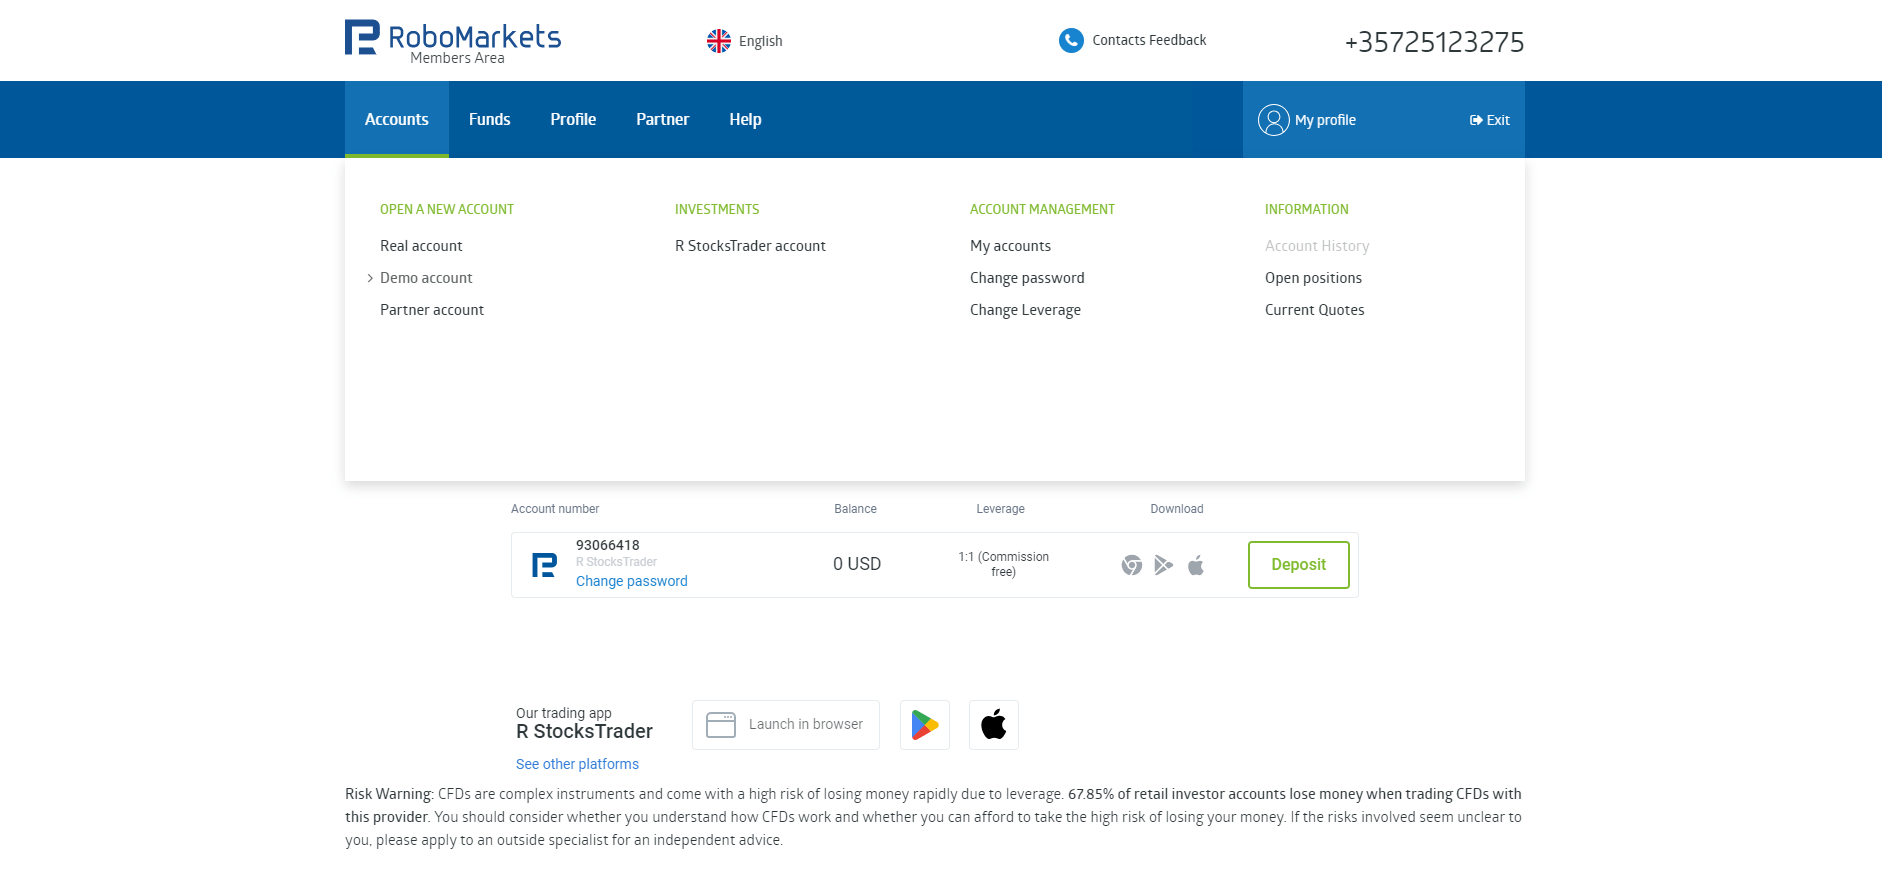Image resolution: width=1882 pixels, height=872 pixels.
Task: Click the INFORMATION heading
Action: click(x=1306, y=209)
